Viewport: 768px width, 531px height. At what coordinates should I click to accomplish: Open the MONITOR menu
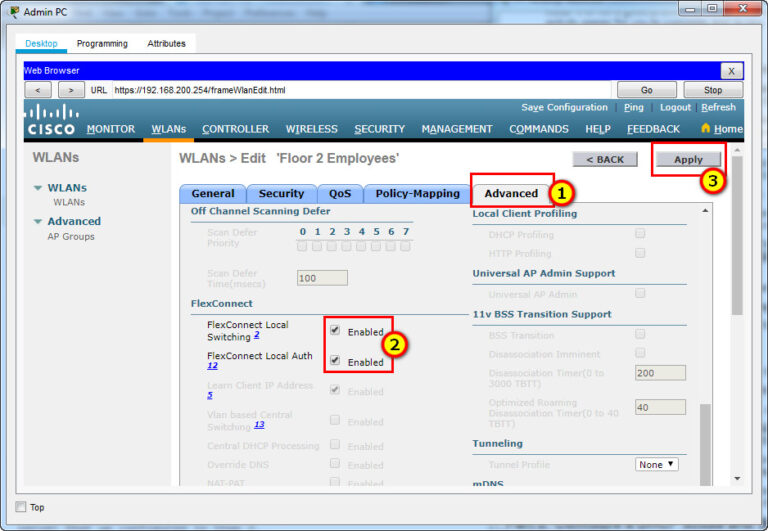[111, 129]
